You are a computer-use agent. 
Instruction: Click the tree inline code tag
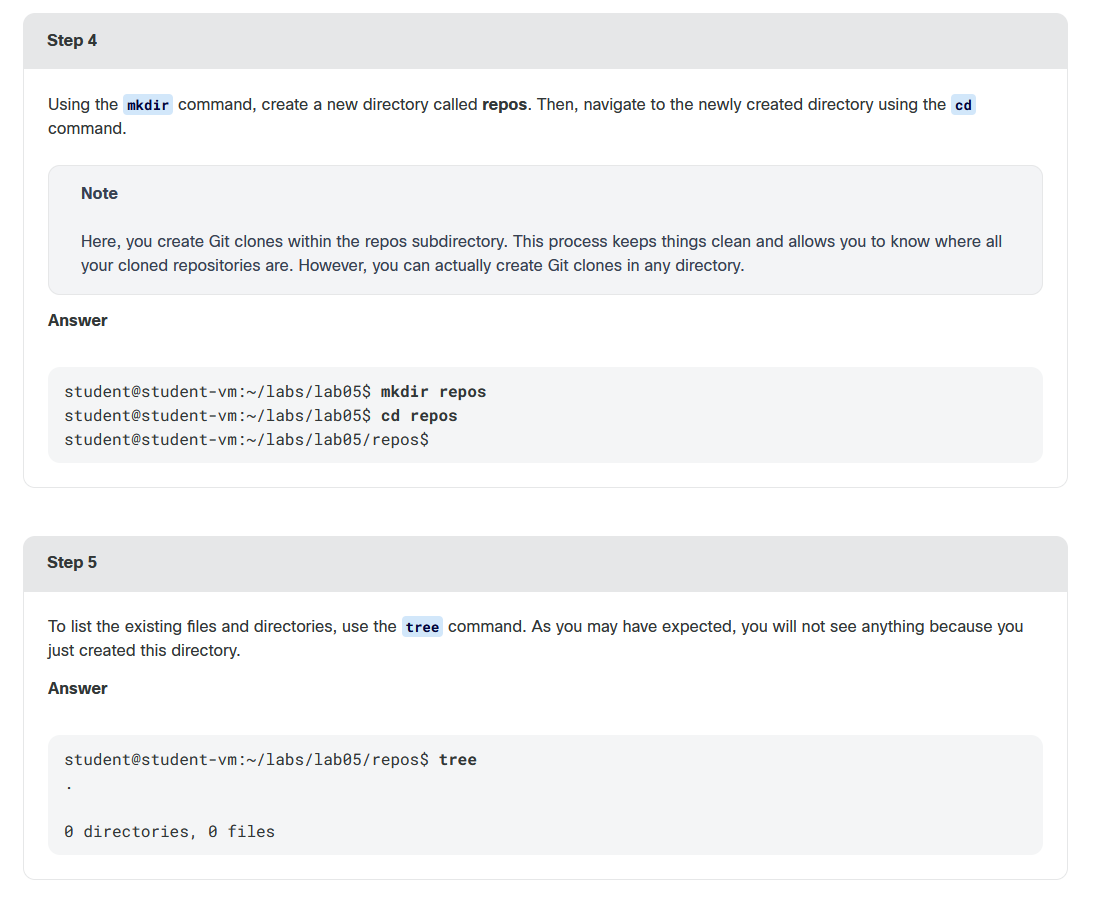(x=422, y=627)
